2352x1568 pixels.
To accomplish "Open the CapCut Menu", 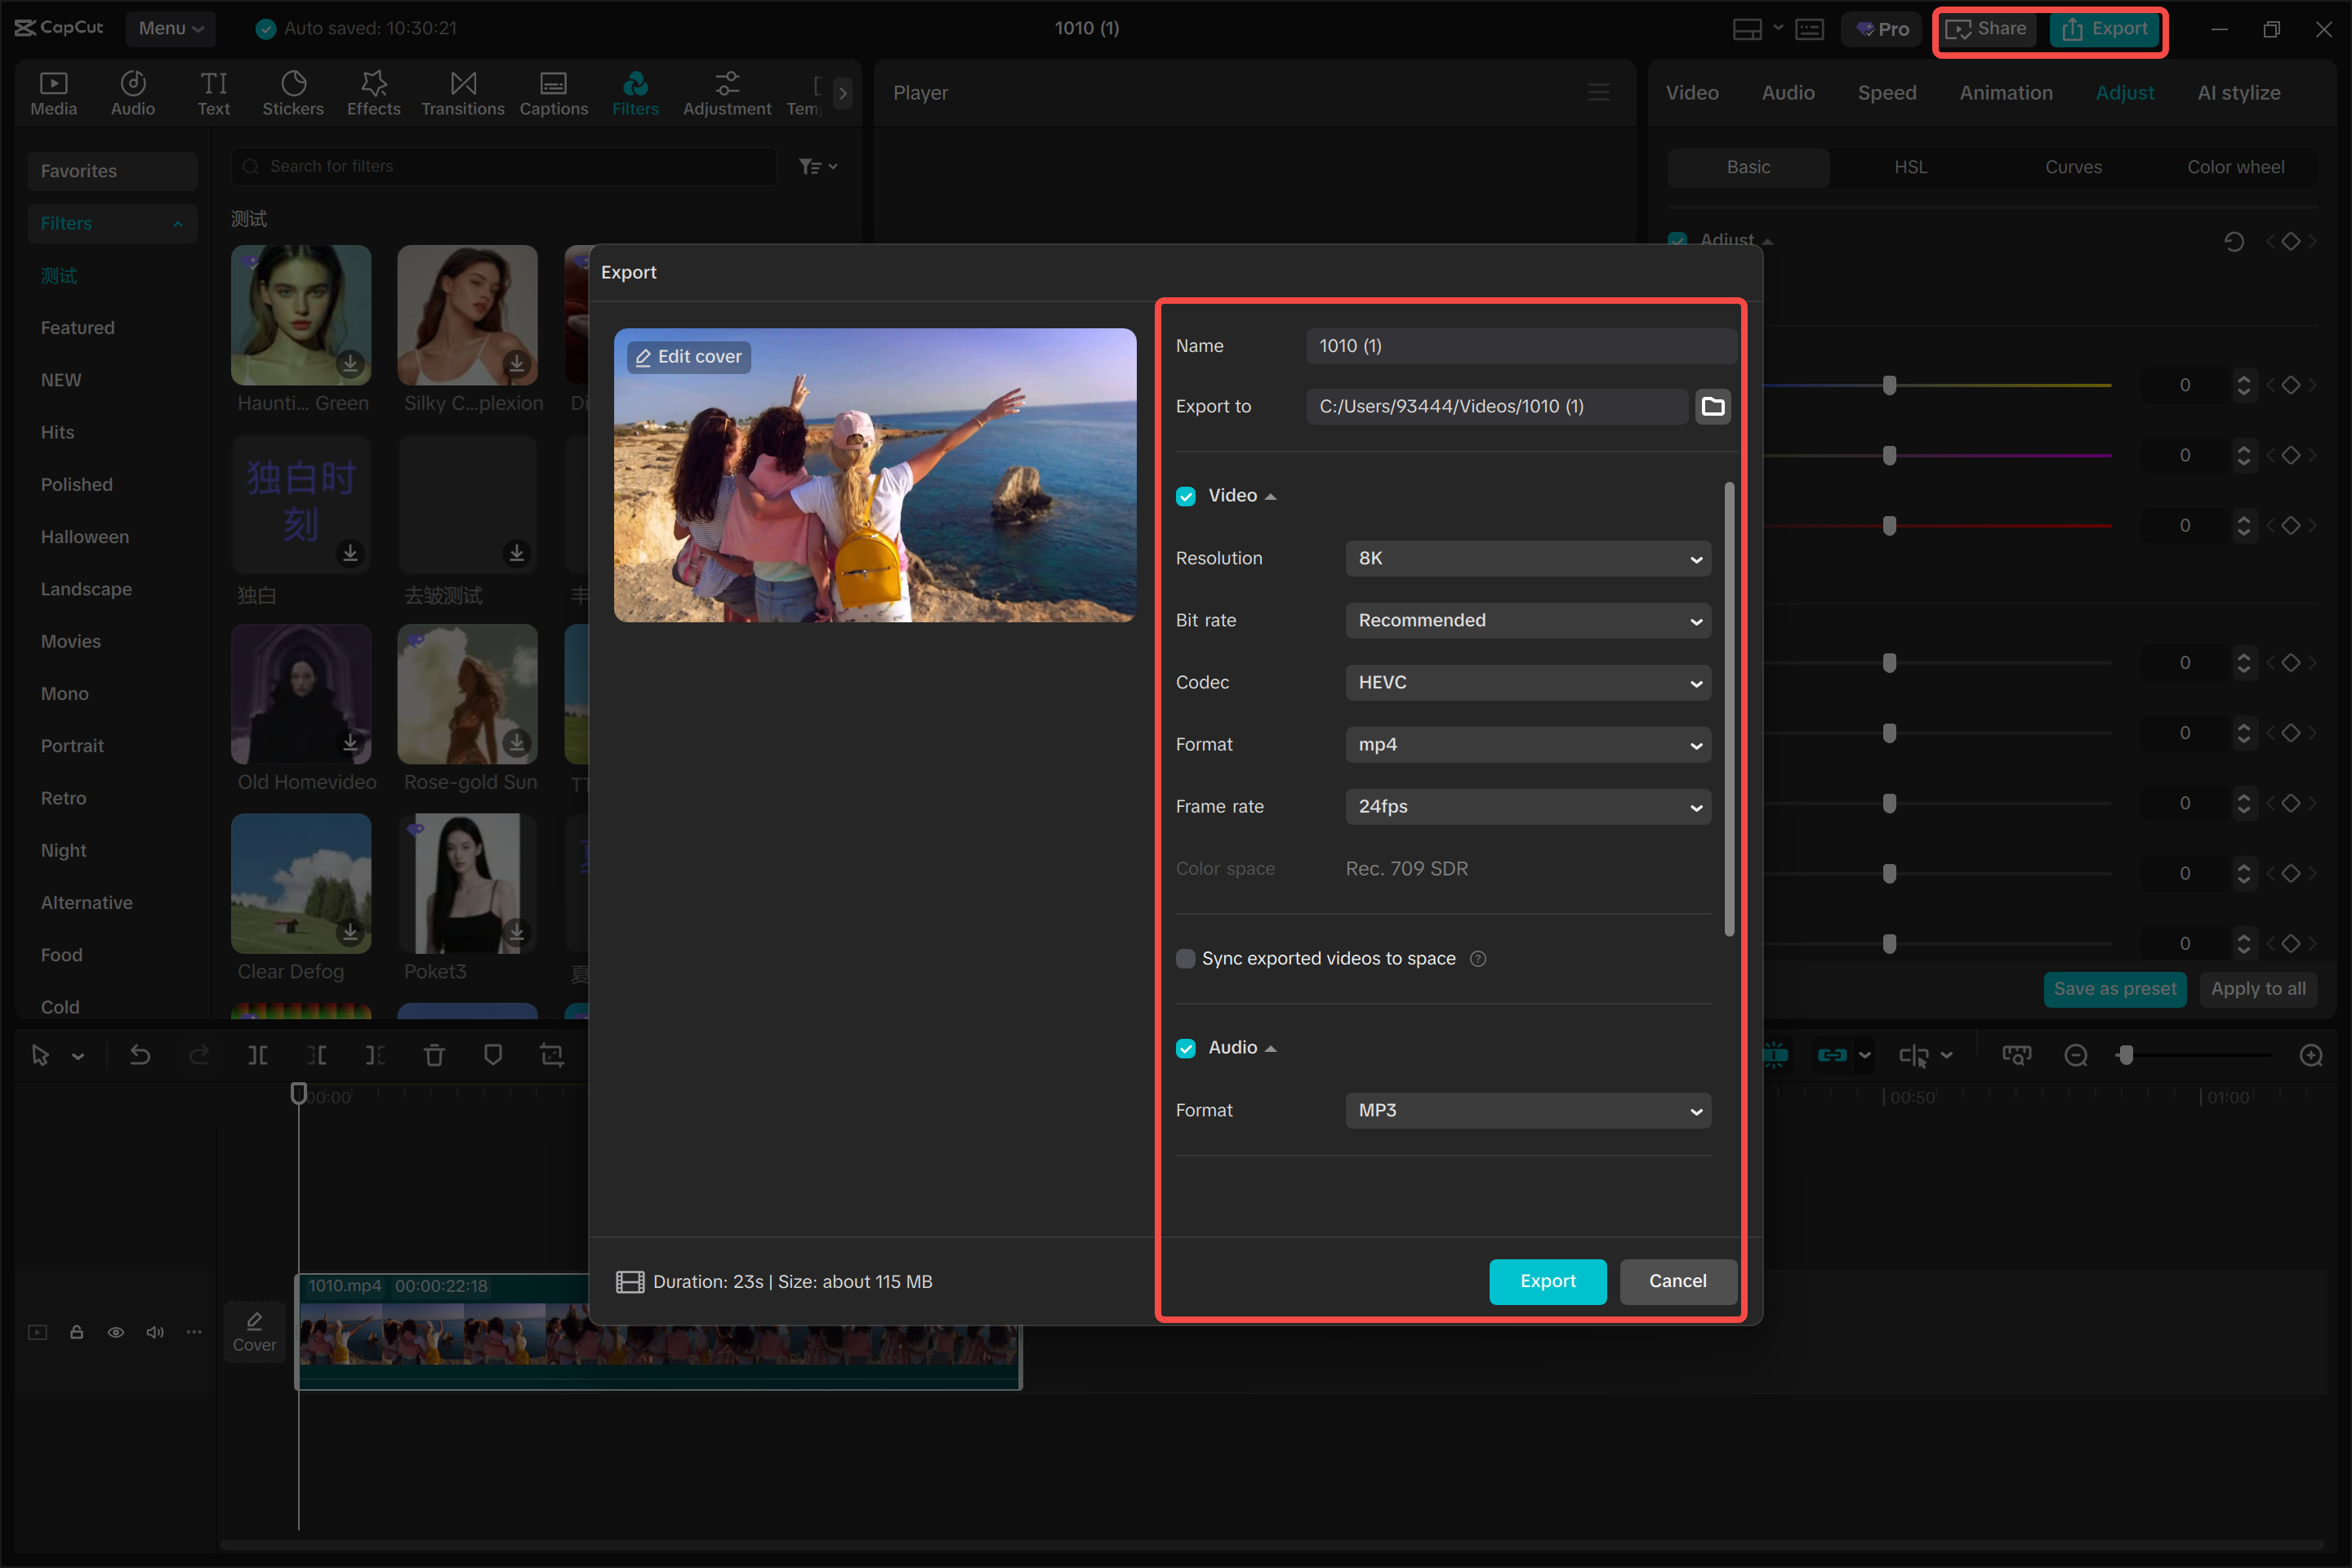I will click(168, 28).
